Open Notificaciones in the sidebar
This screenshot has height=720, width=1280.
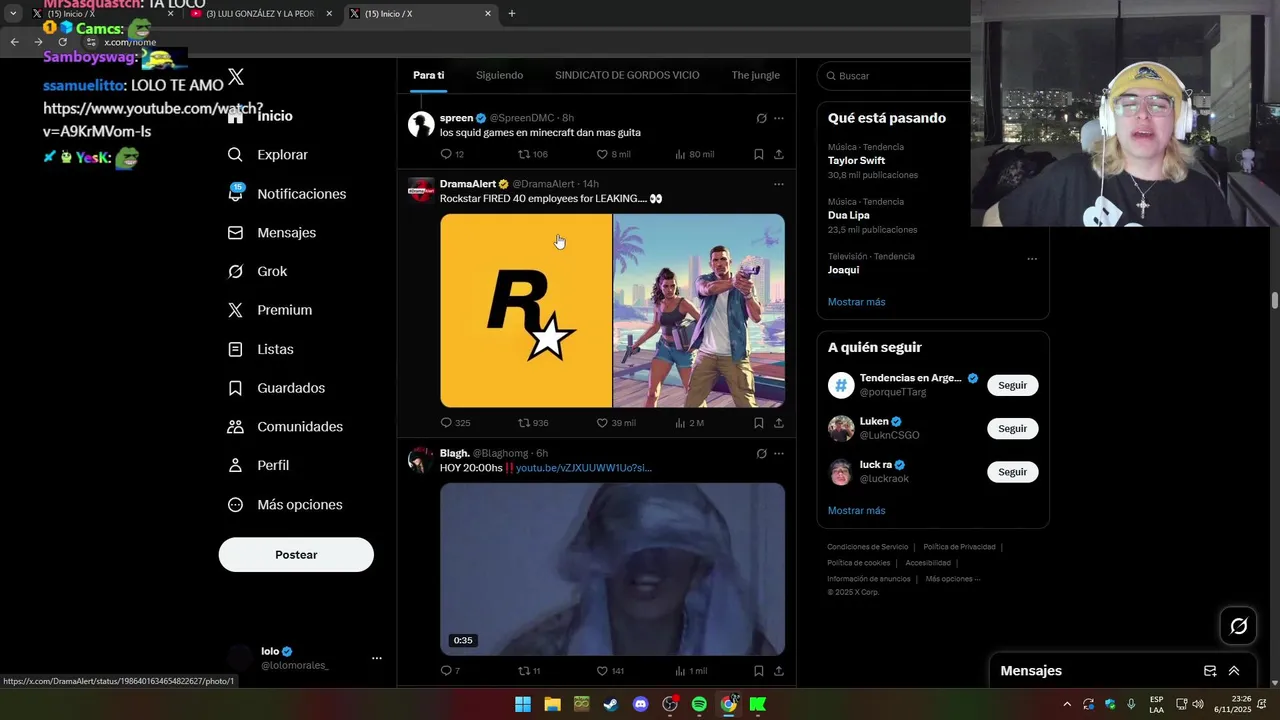[x=287, y=194]
